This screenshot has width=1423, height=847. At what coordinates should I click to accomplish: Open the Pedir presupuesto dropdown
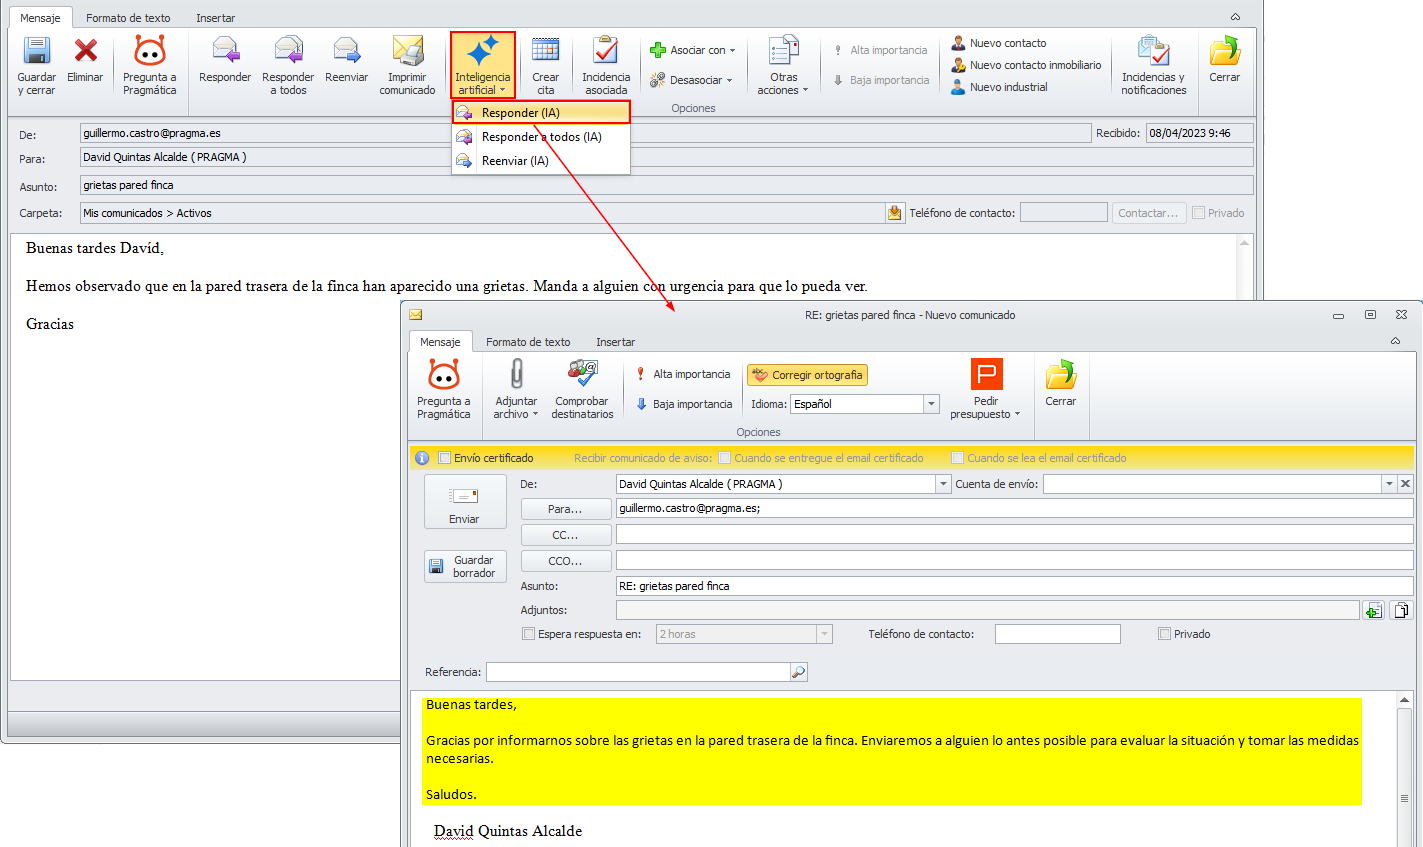coord(985,390)
